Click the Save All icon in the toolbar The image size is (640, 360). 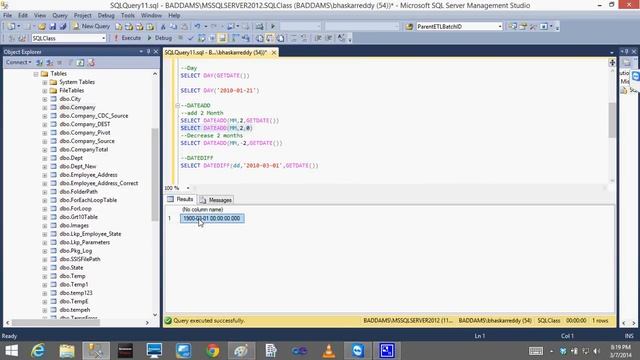tap(63, 27)
